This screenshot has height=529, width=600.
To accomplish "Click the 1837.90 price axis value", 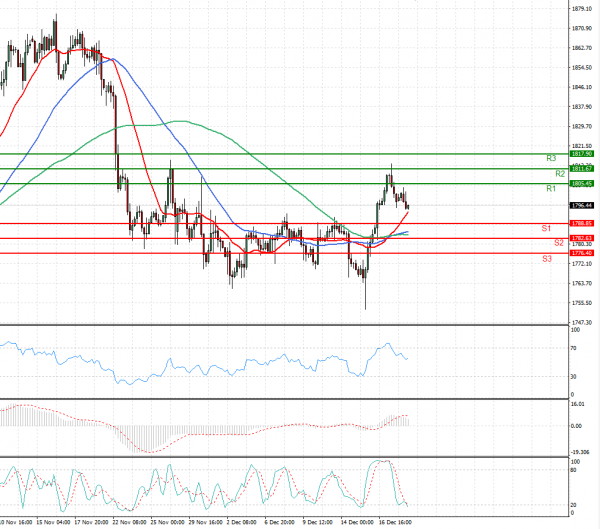I will click(582, 107).
